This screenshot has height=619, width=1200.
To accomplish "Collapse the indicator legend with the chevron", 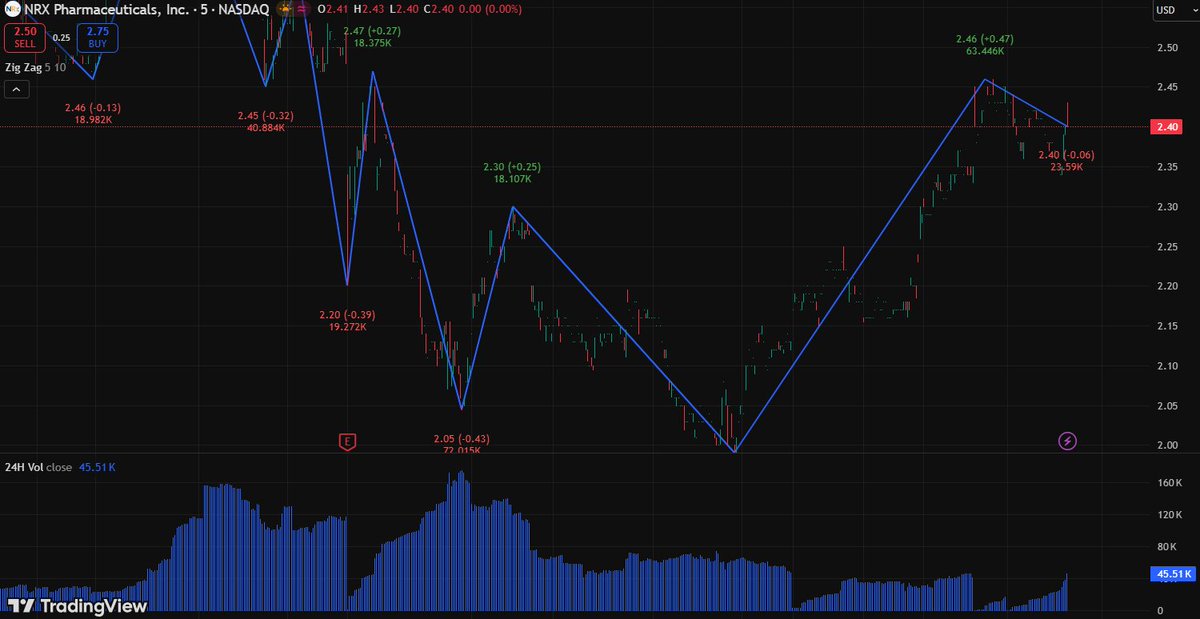I will [x=17, y=90].
